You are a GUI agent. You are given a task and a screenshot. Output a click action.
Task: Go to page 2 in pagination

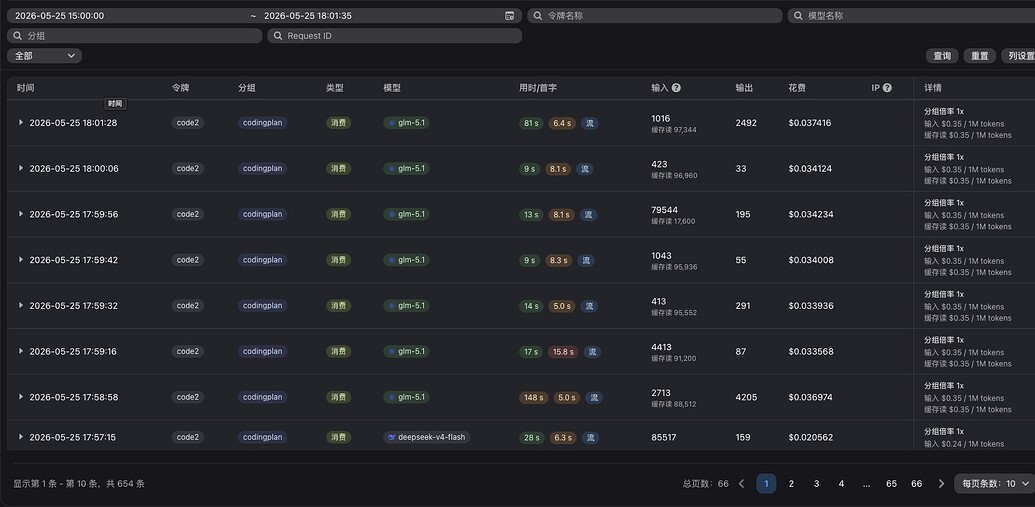point(791,484)
